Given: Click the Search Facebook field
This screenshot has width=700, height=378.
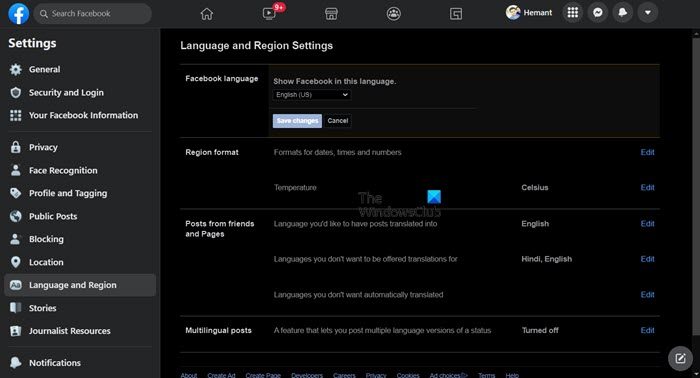Looking at the screenshot, I should pyautogui.click(x=93, y=13).
